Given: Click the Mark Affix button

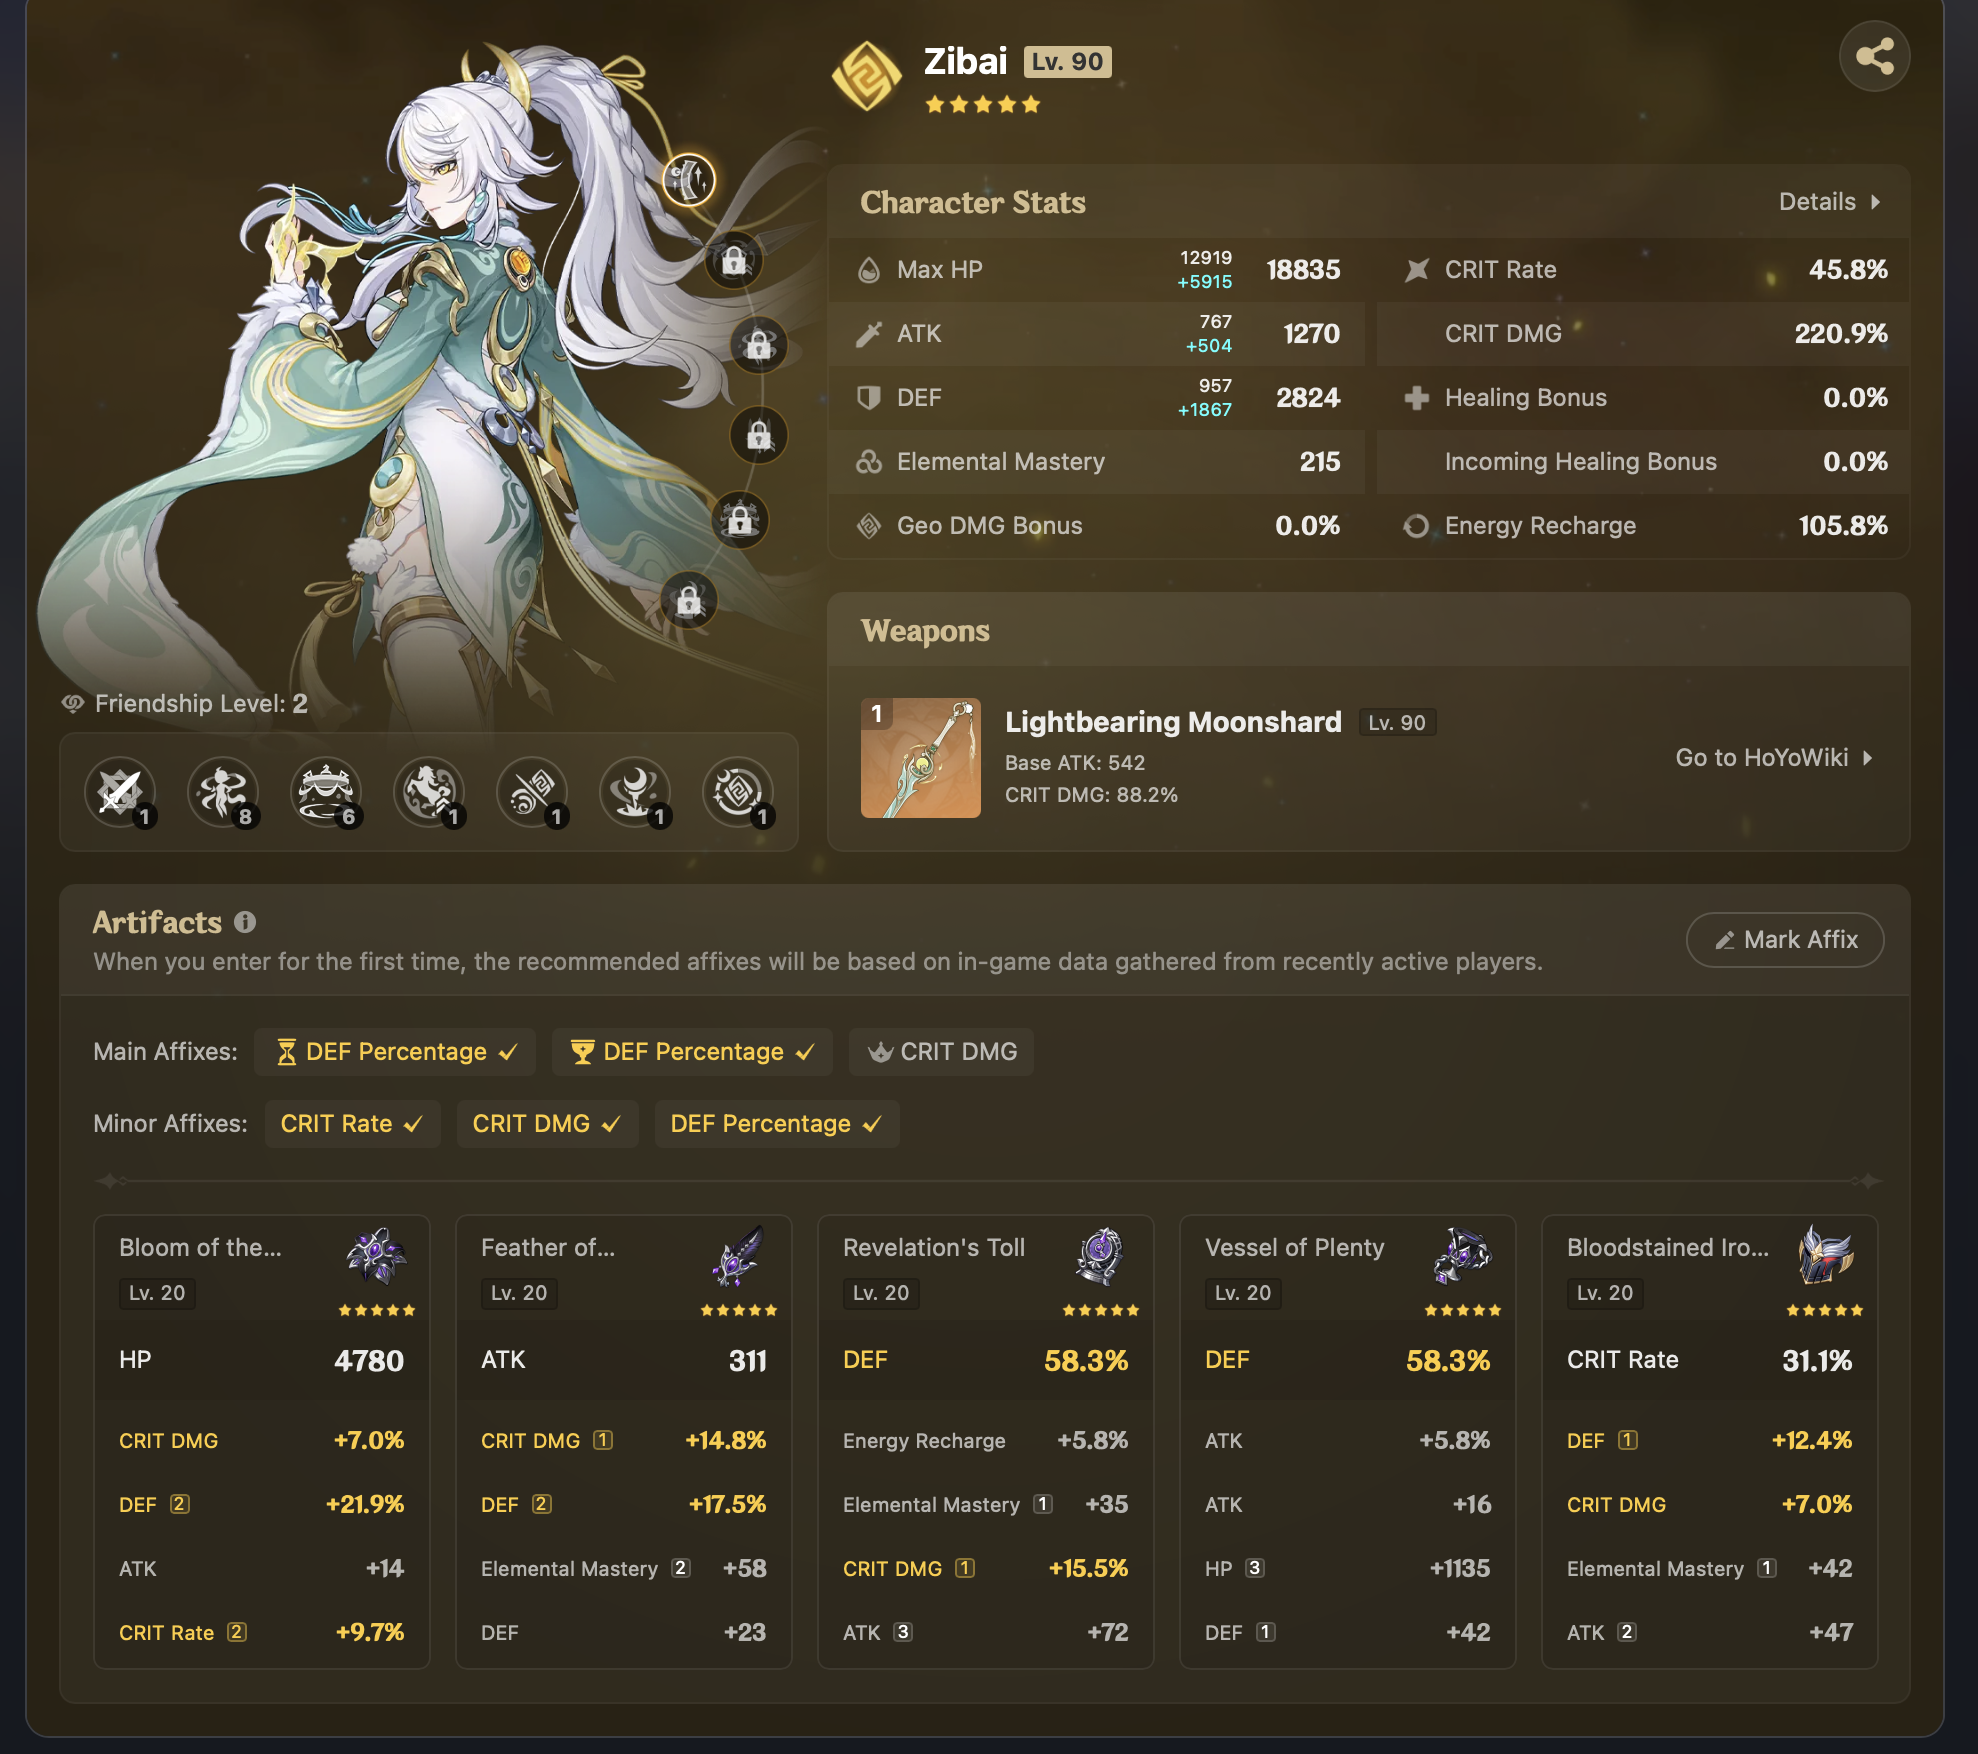Looking at the screenshot, I should click(1785, 940).
